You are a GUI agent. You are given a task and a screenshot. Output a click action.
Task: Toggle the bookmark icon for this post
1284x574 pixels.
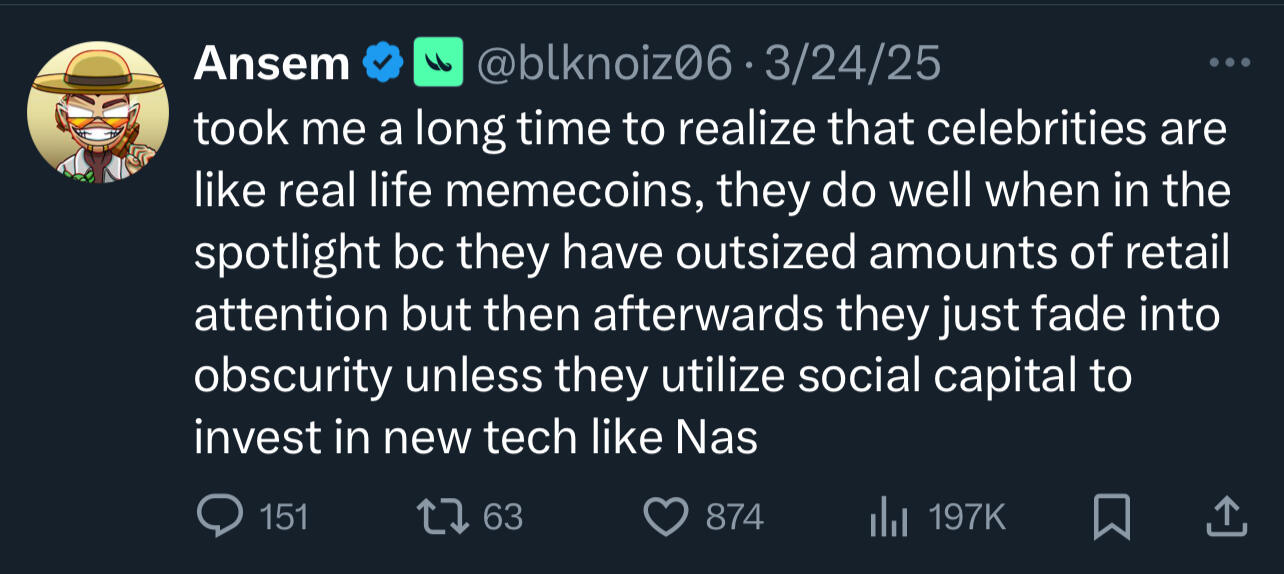pyautogui.click(x=1110, y=516)
